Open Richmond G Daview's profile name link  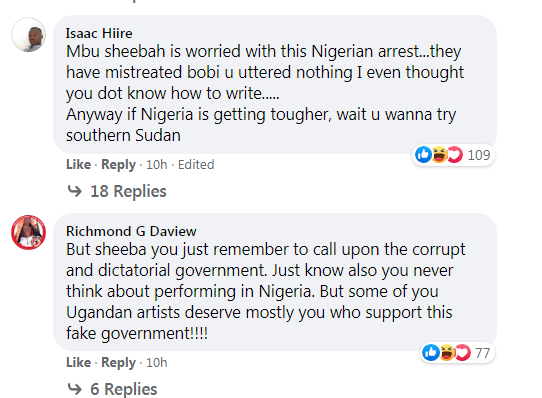pyautogui.click(x=131, y=231)
